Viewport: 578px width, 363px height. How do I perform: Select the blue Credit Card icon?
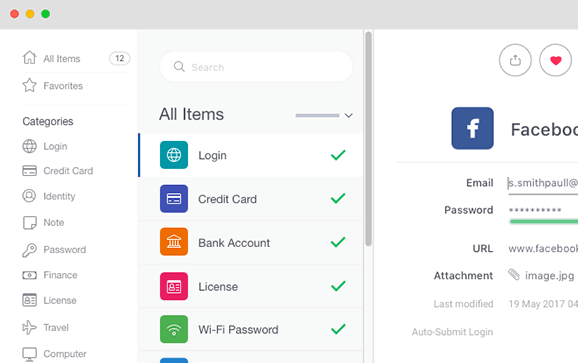174,199
